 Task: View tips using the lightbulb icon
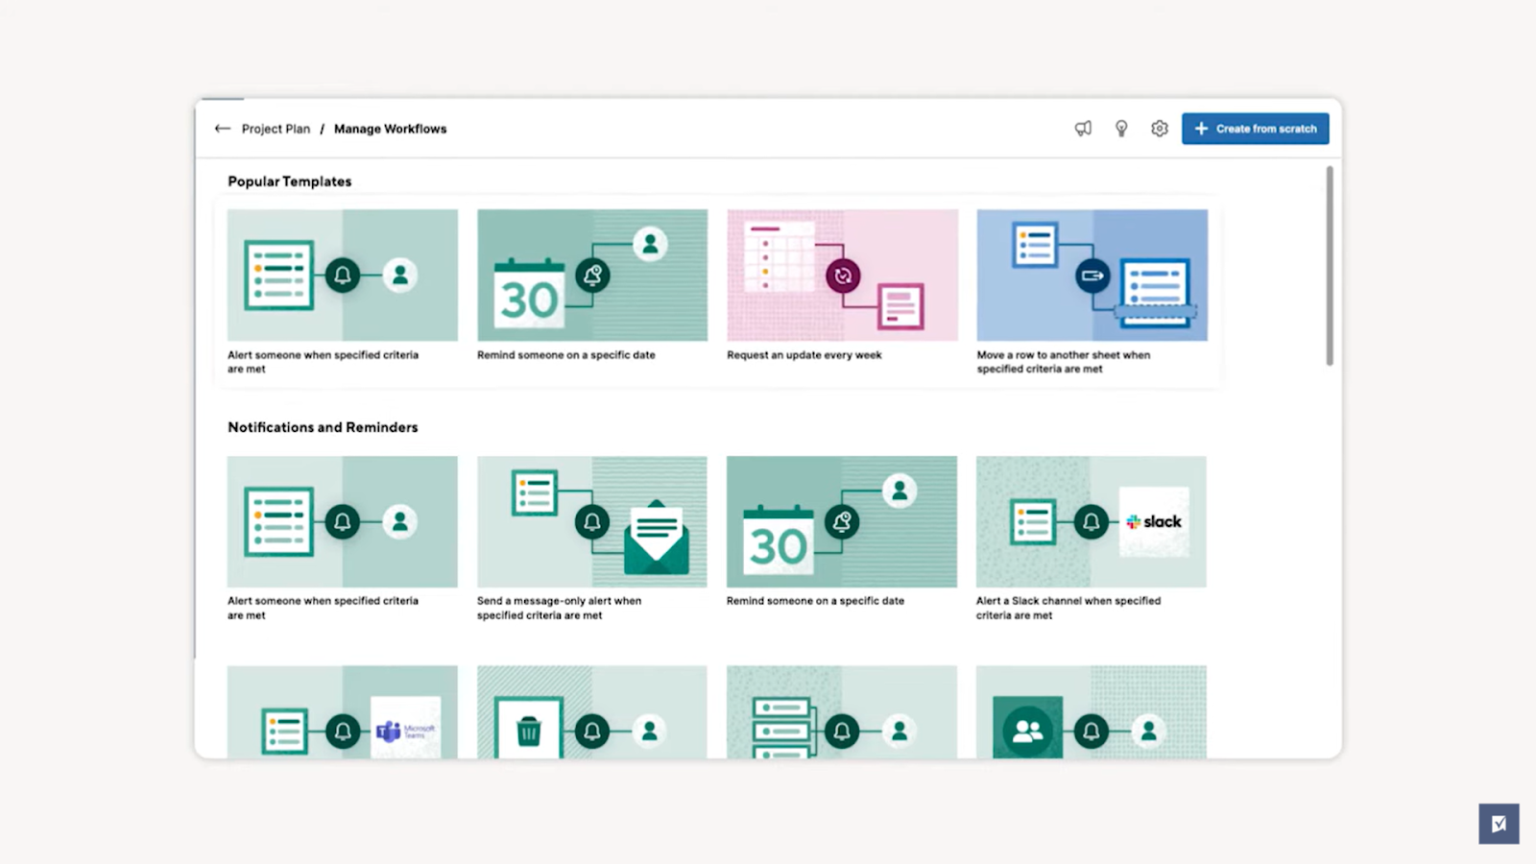coord(1121,128)
